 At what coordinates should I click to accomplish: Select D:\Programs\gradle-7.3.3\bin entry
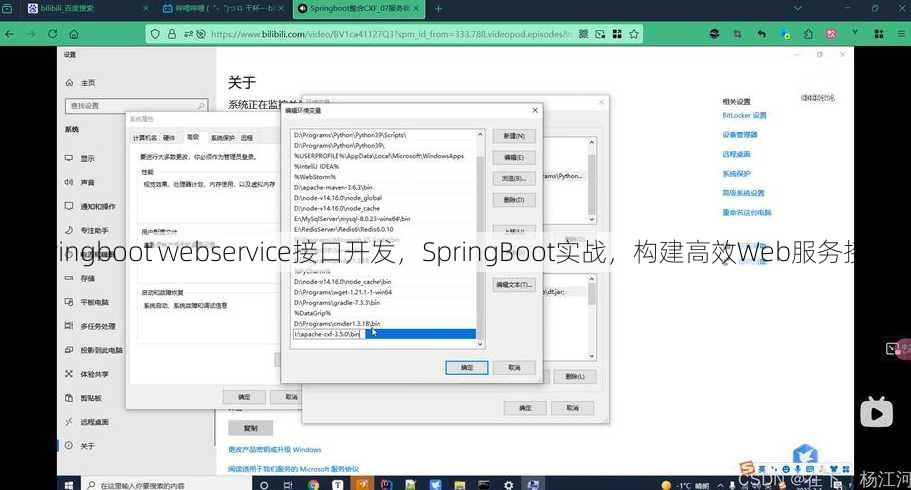383,303
